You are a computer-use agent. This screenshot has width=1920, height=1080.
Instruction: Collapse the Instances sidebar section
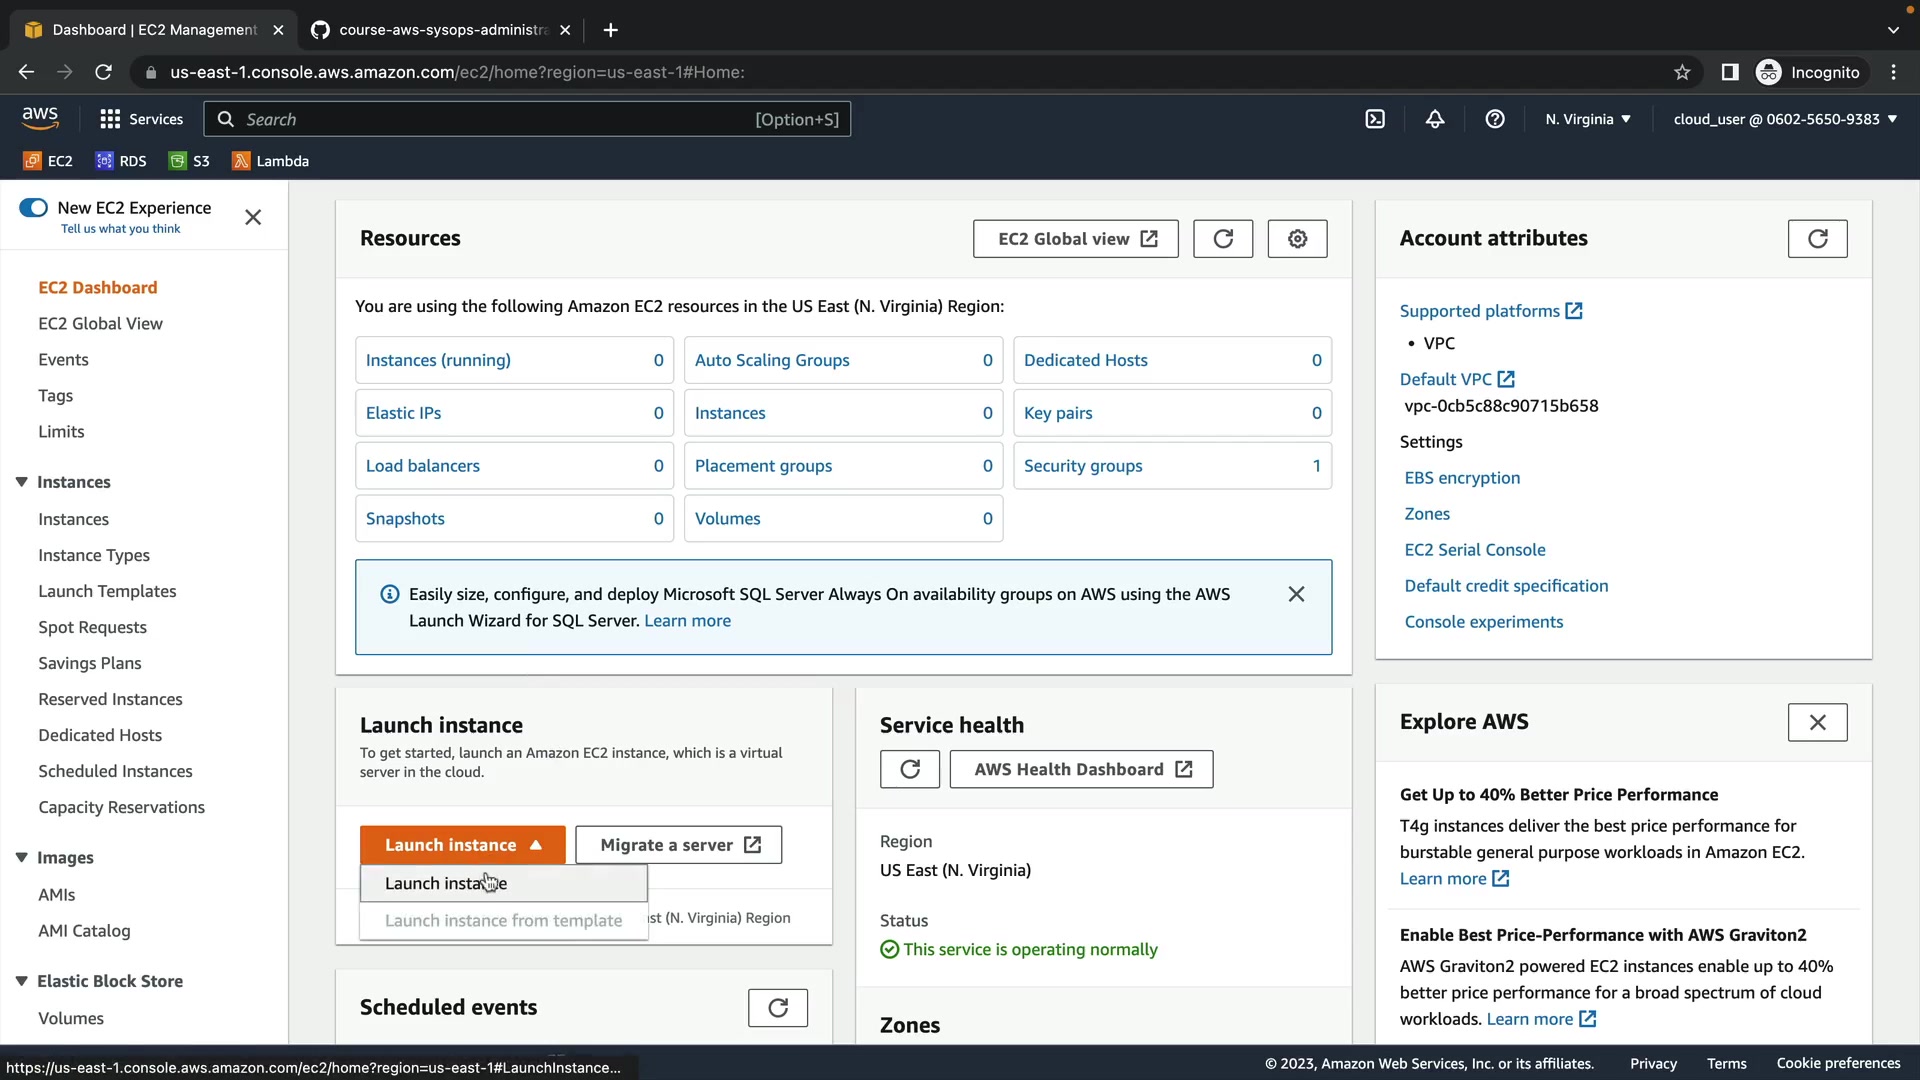21,482
